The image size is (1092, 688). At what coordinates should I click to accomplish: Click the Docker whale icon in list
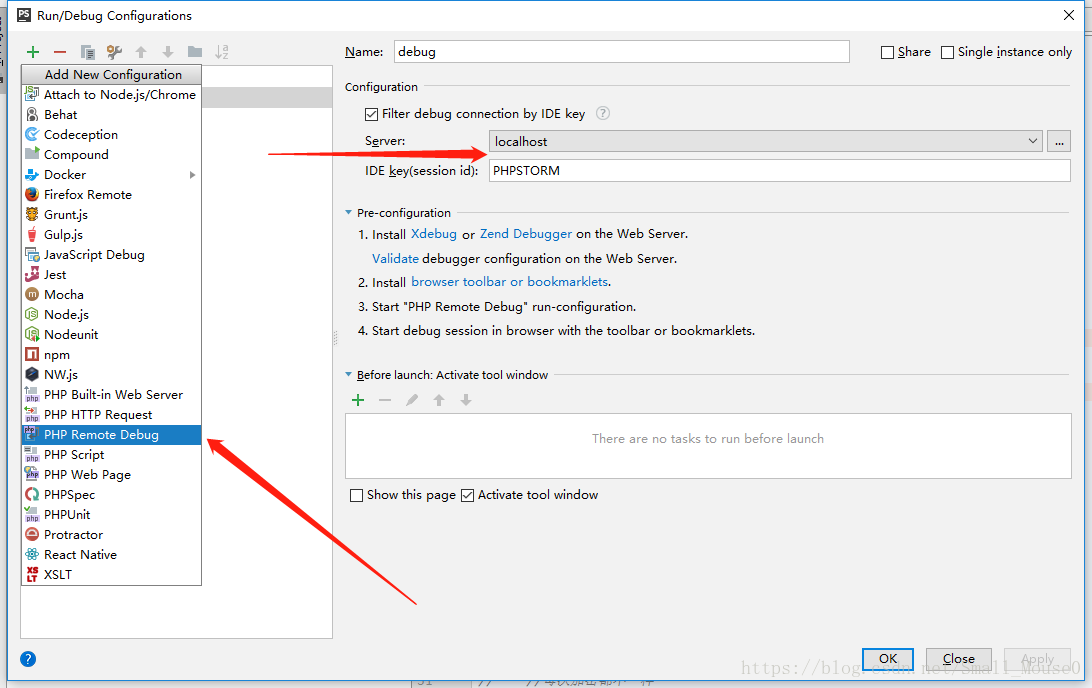[x=32, y=175]
